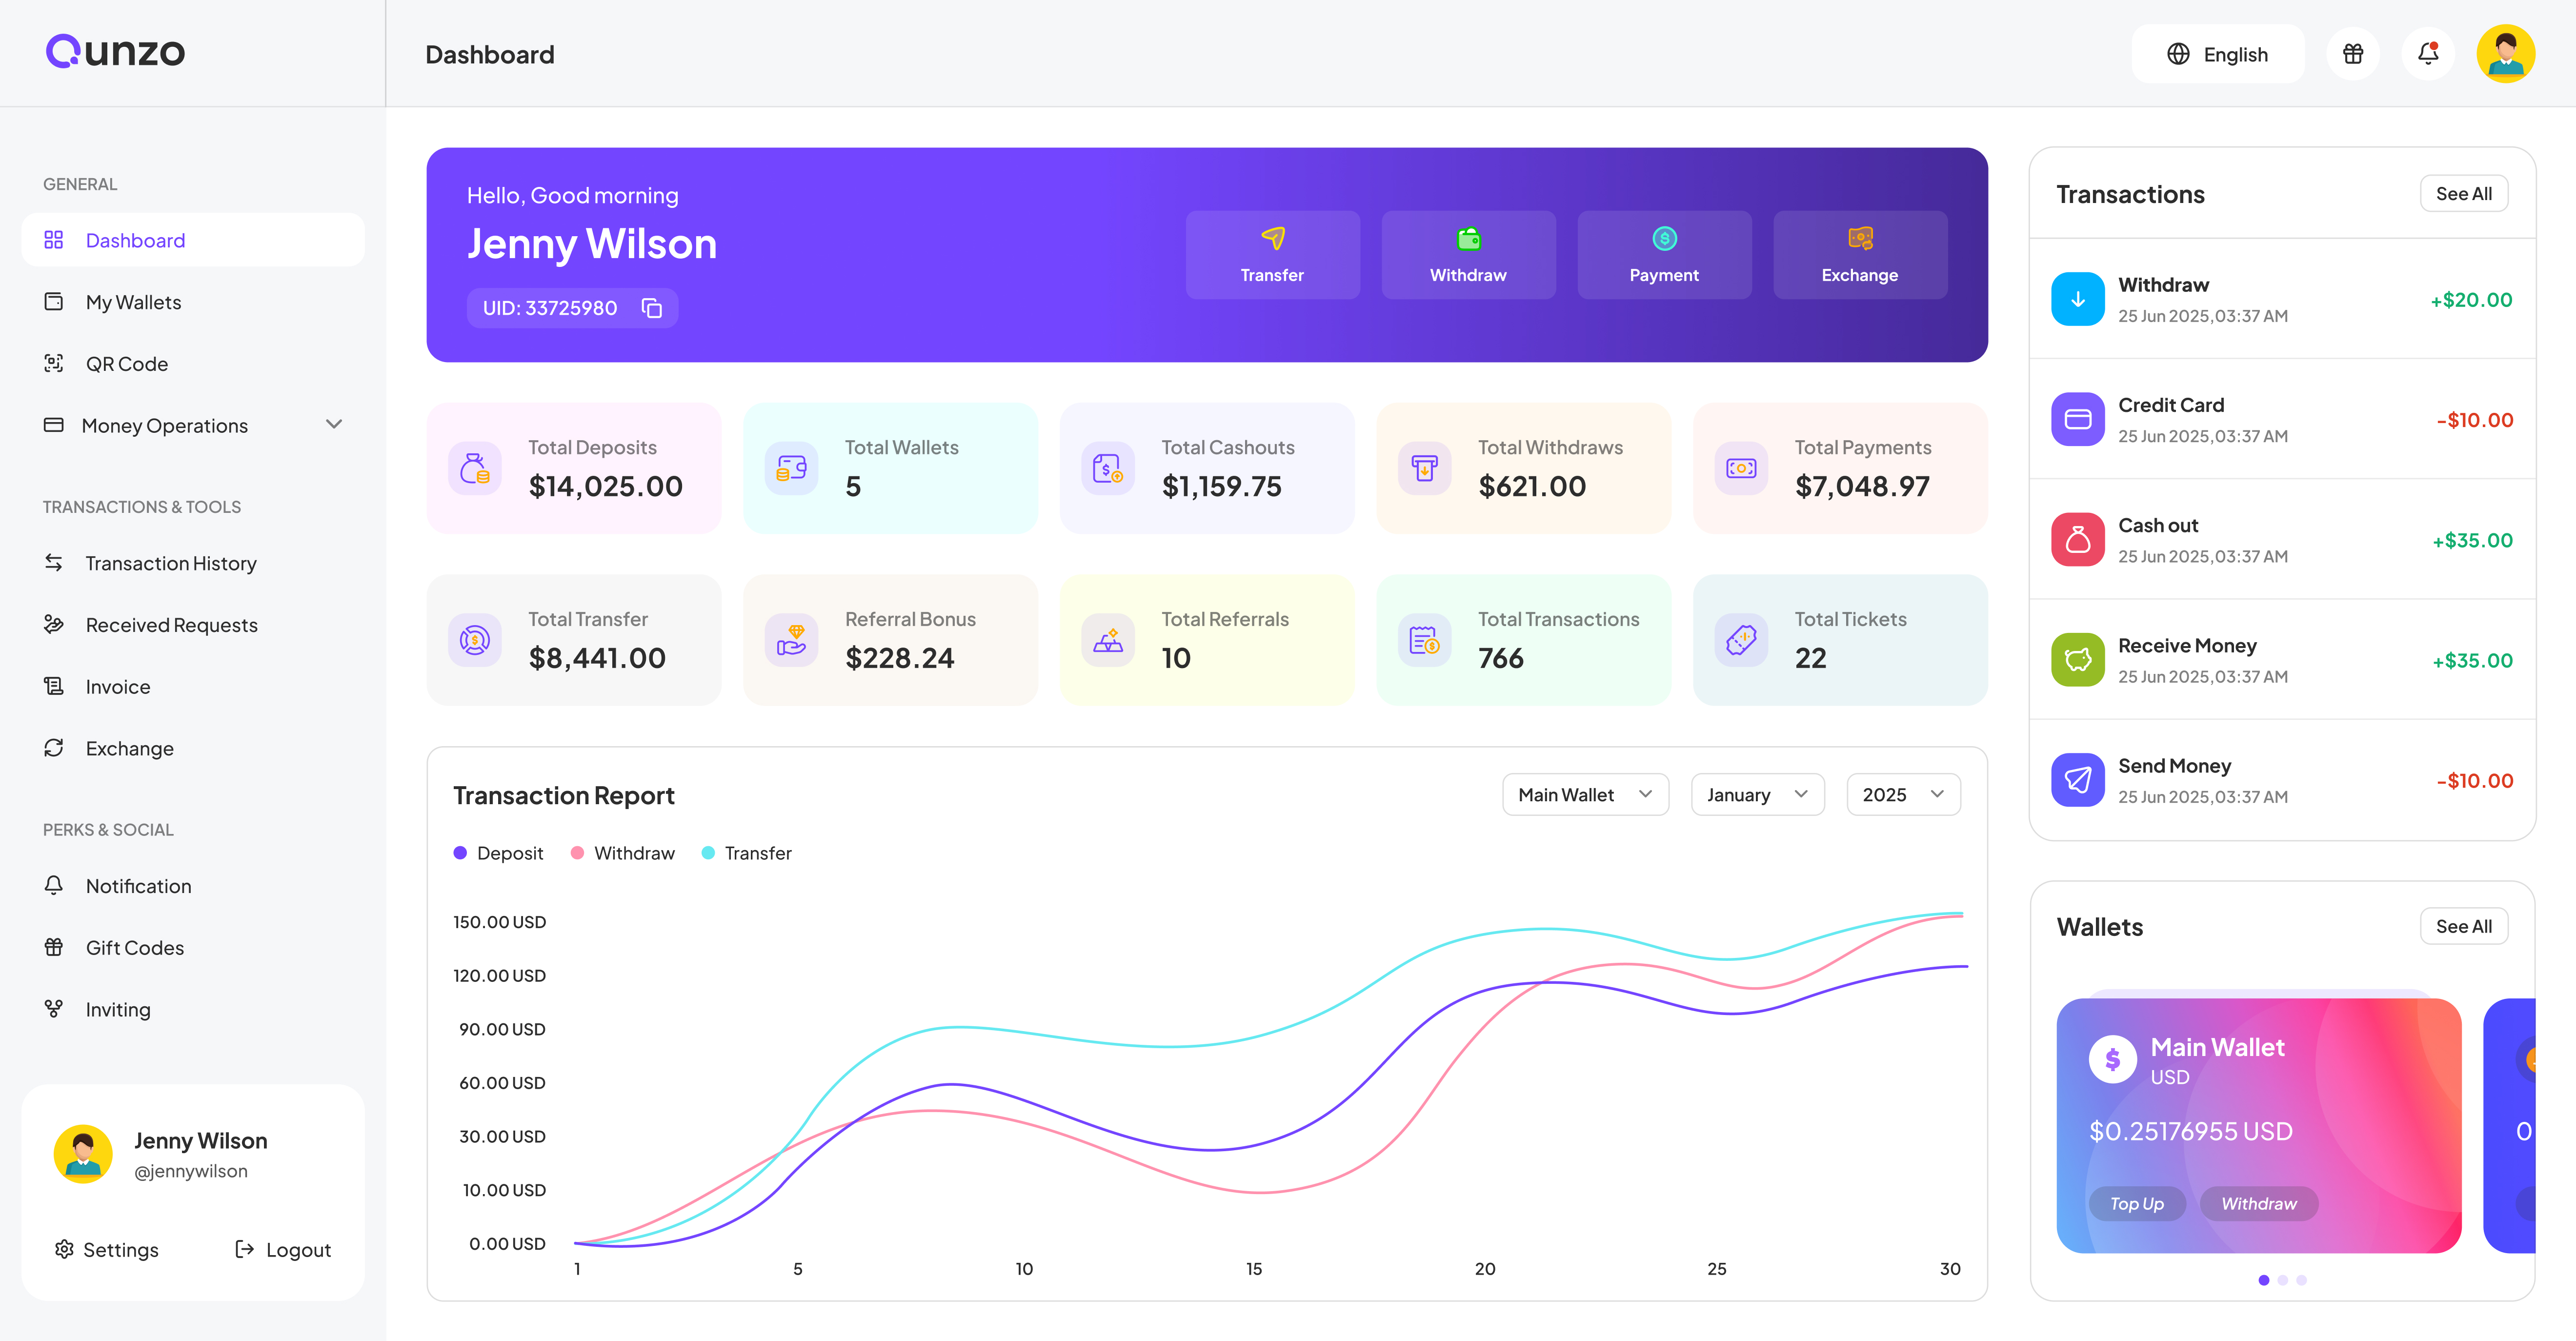Image resolution: width=2576 pixels, height=1341 pixels.
Task: Toggle the Deposit series in chart legend
Action: (x=498, y=853)
